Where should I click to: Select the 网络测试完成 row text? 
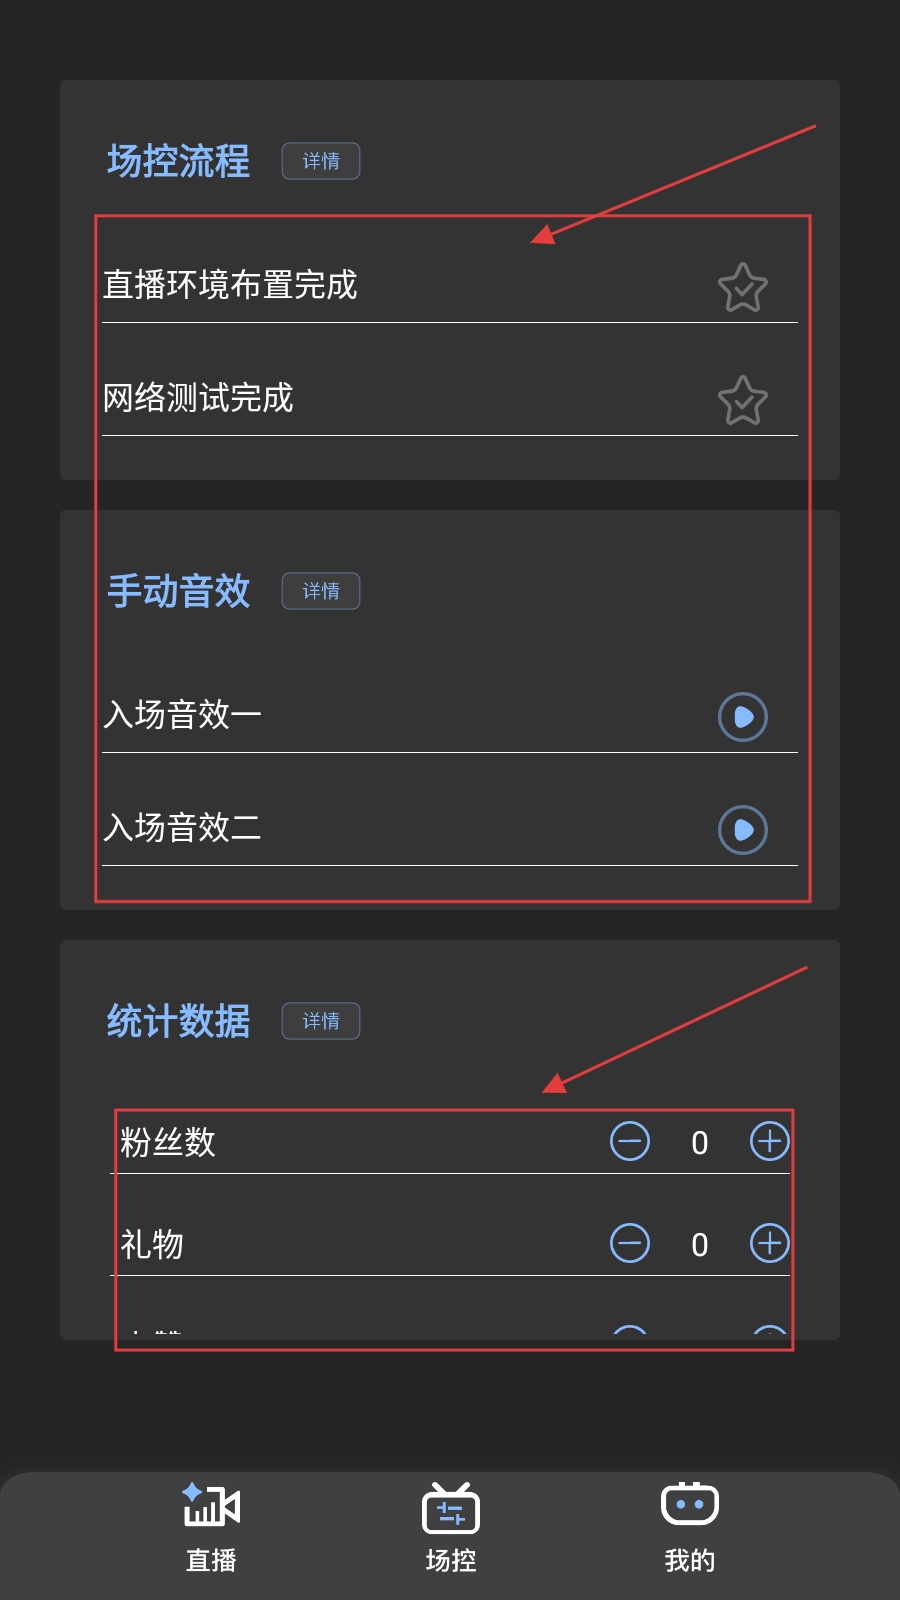coord(198,398)
